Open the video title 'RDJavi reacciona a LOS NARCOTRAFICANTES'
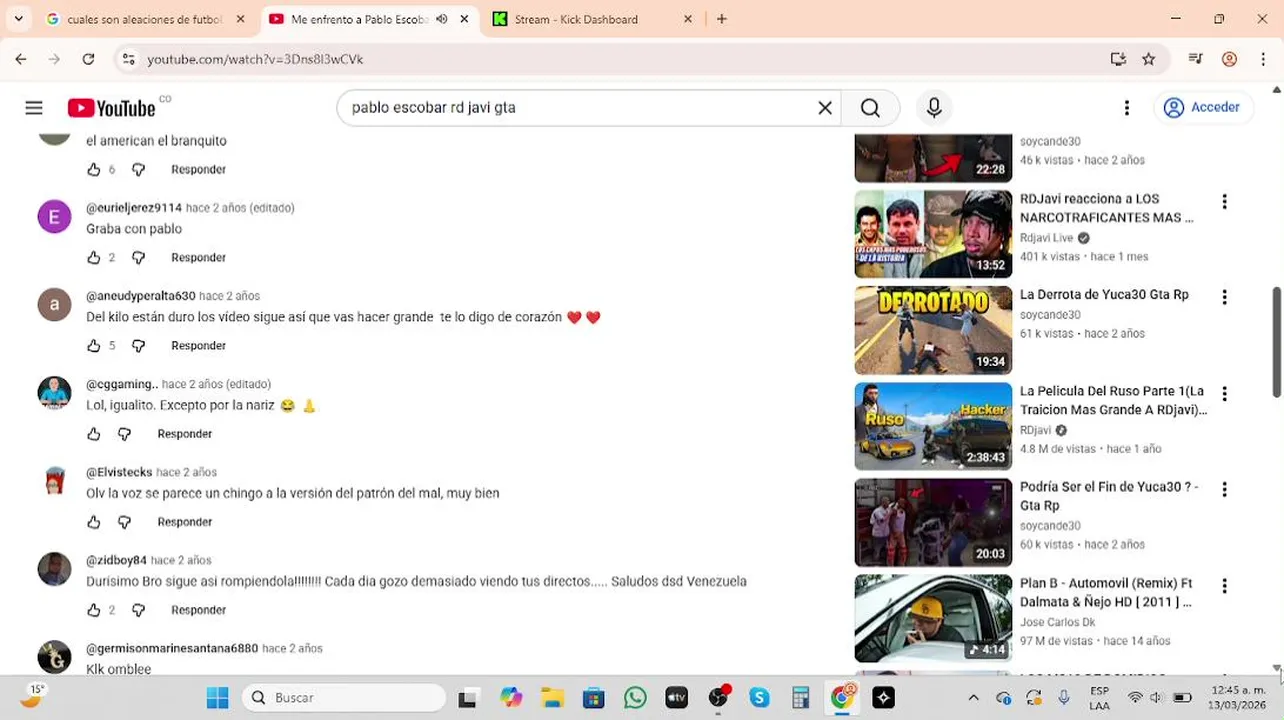 tap(1106, 208)
